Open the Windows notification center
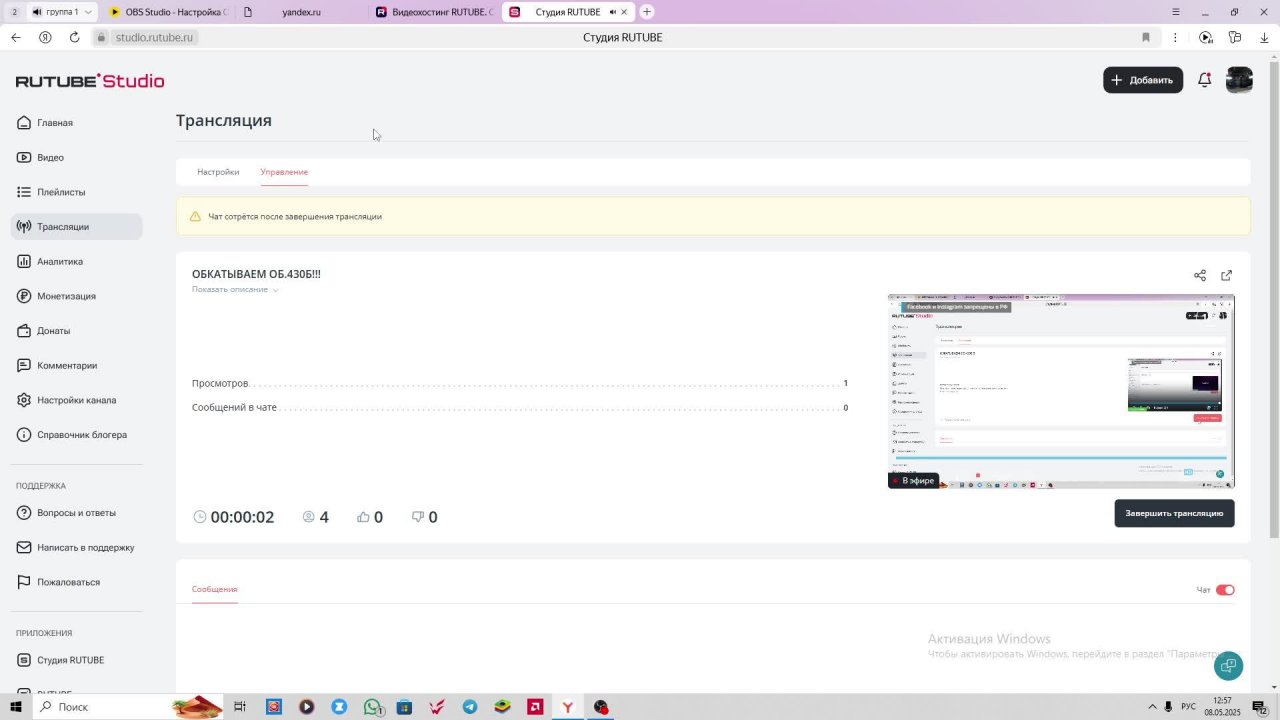The height and width of the screenshot is (720, 1280). pyautogui.click(x=1261, y=707)
